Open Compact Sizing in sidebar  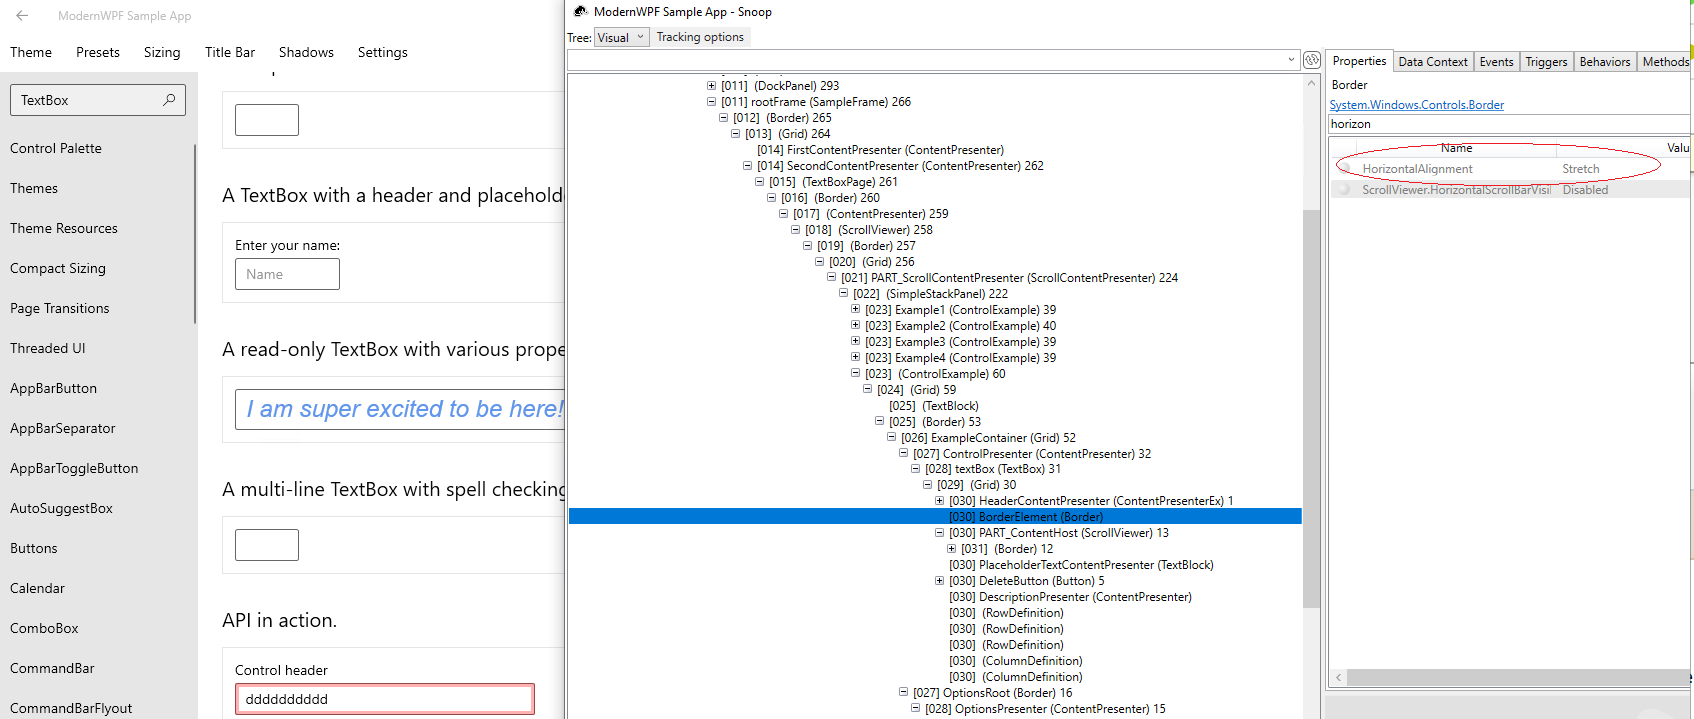58,268
